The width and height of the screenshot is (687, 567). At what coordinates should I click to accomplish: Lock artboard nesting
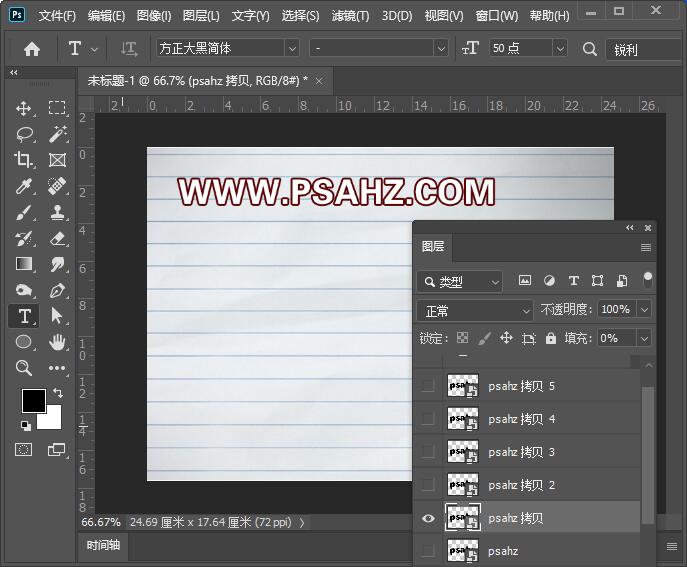coord(528,338)
